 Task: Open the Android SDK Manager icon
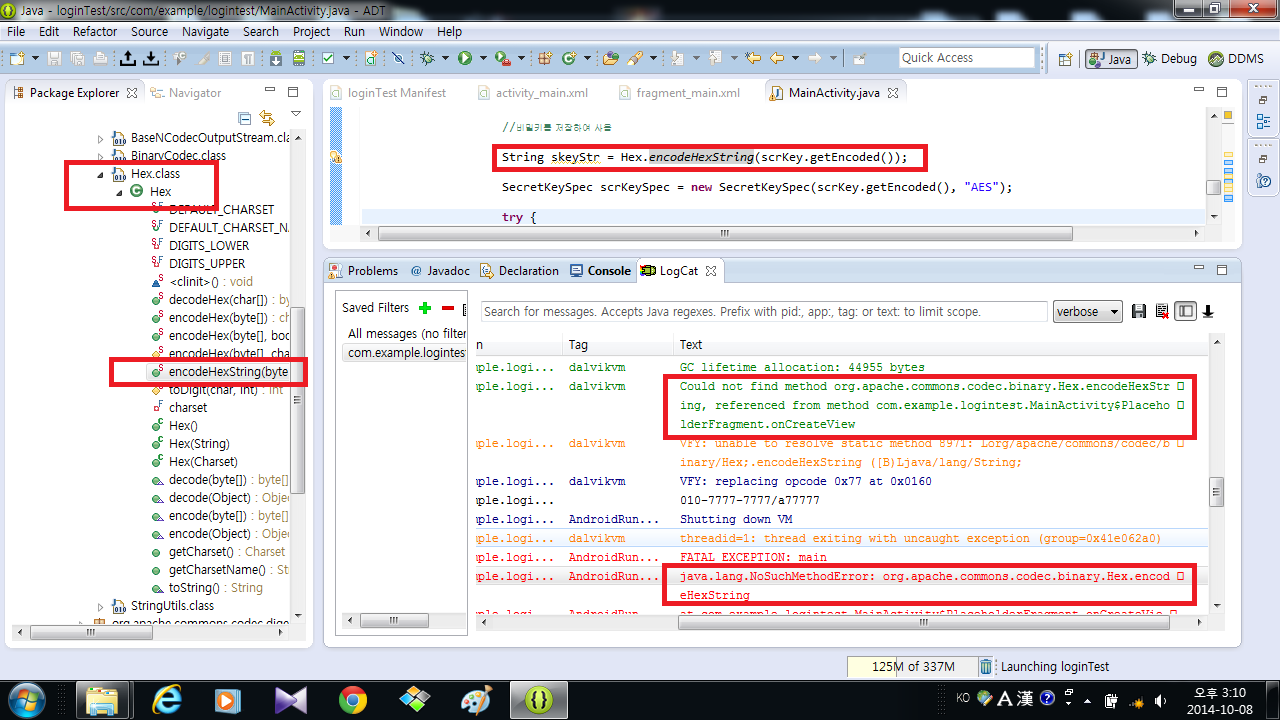pos(275,58)
